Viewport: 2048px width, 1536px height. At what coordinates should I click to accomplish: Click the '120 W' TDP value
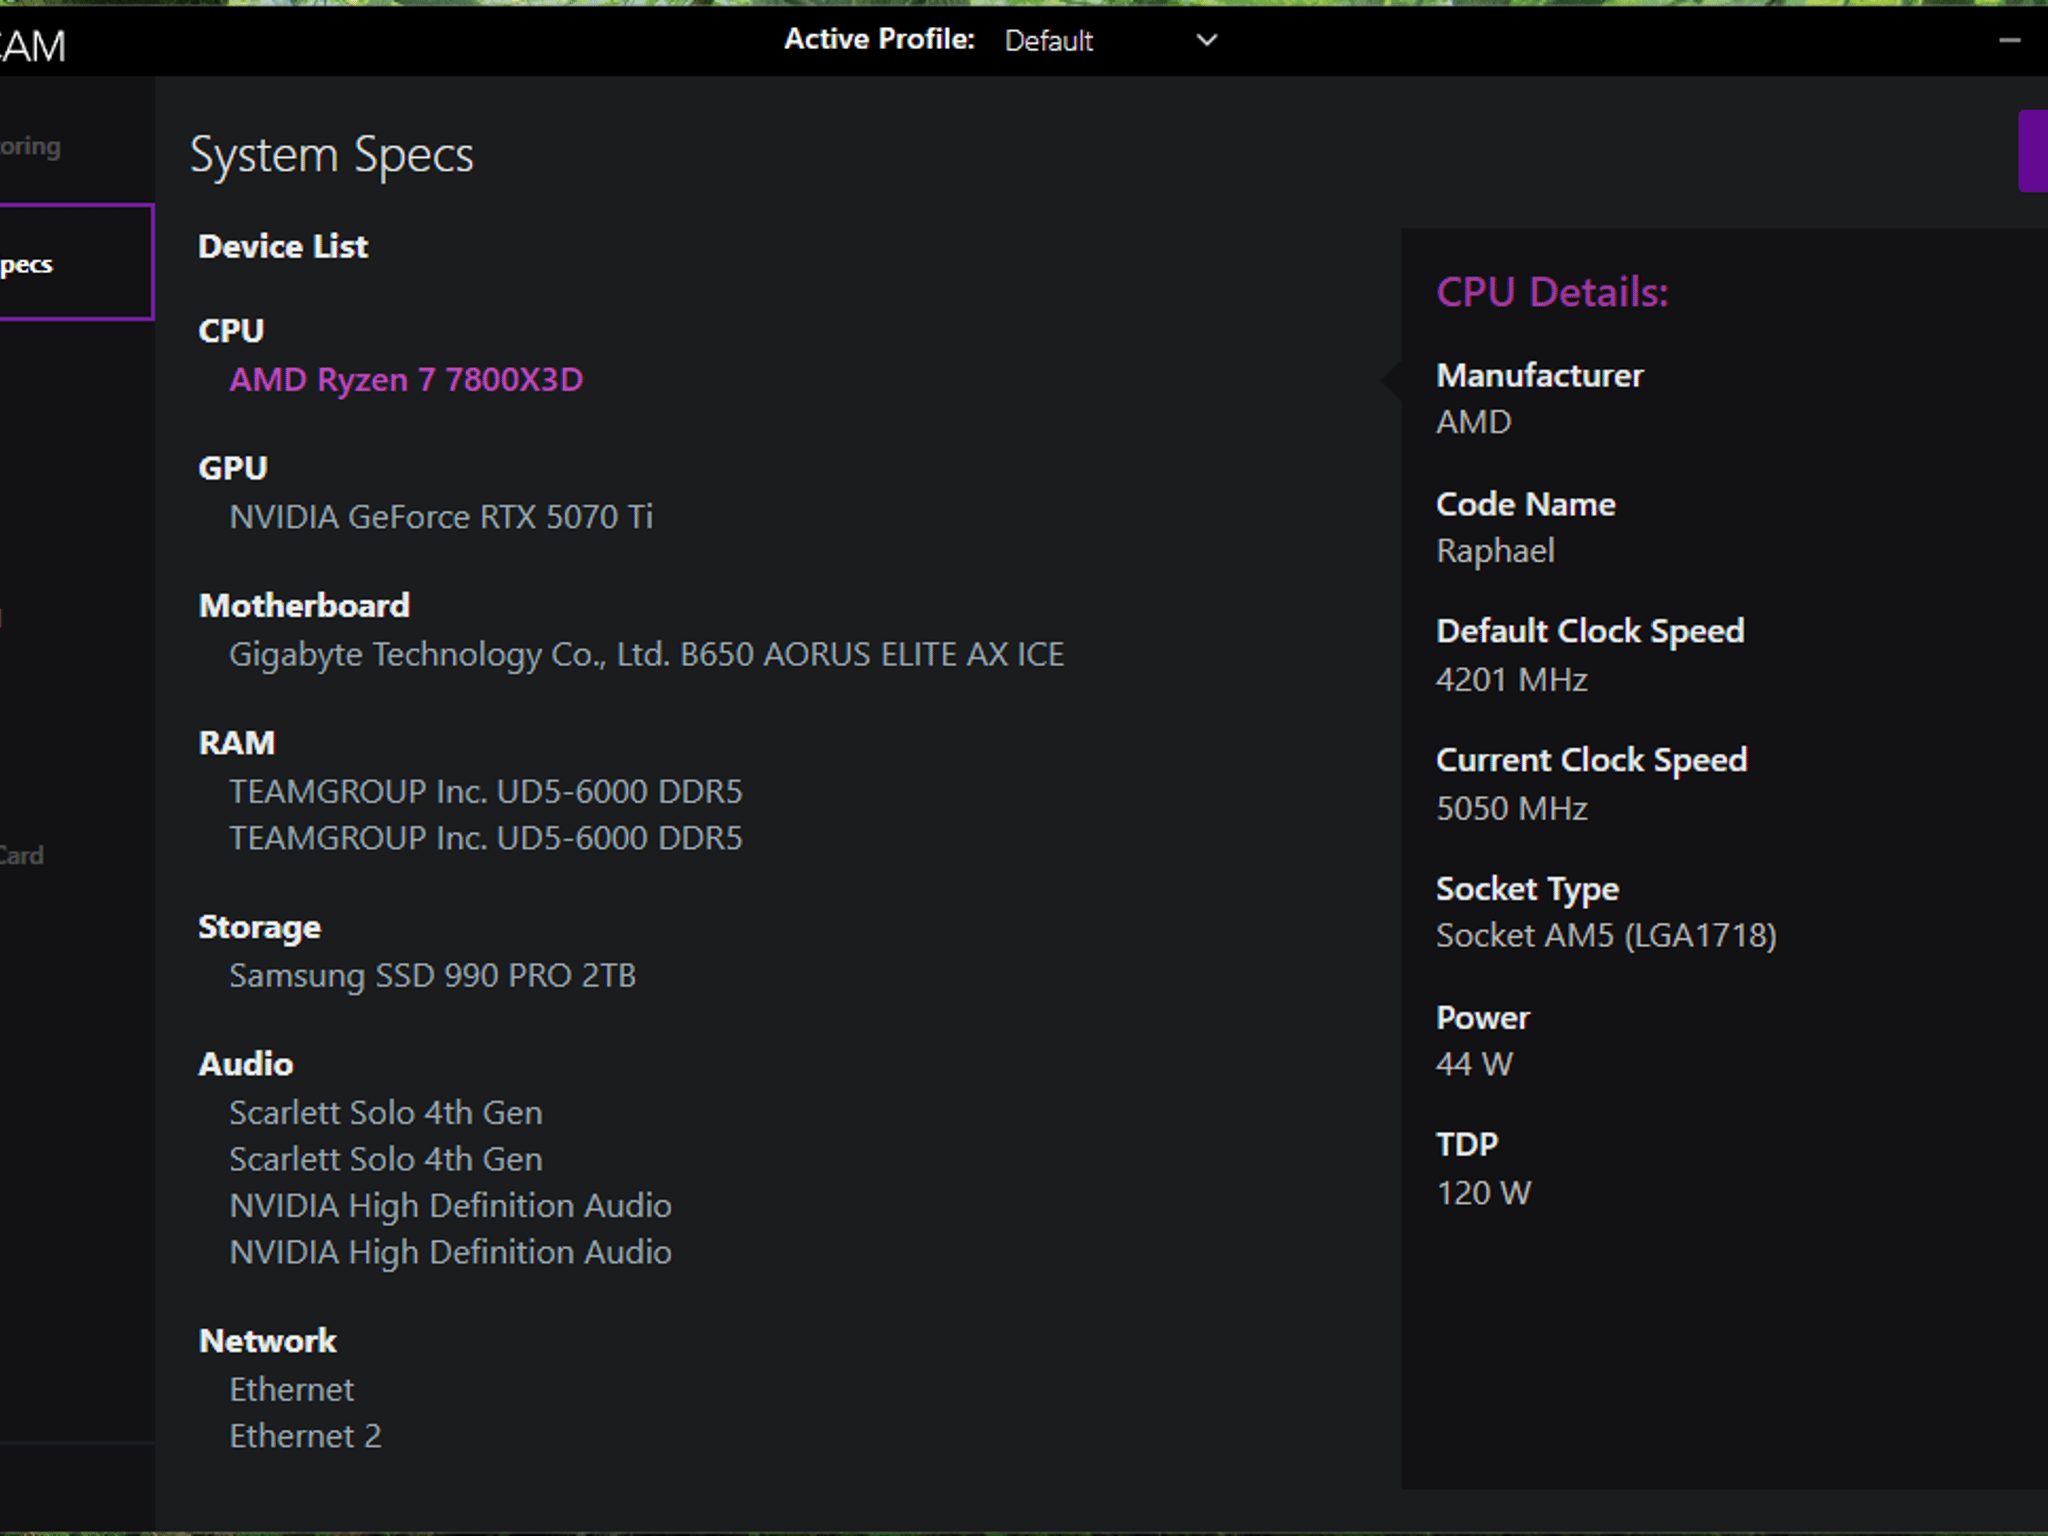1483,1193
